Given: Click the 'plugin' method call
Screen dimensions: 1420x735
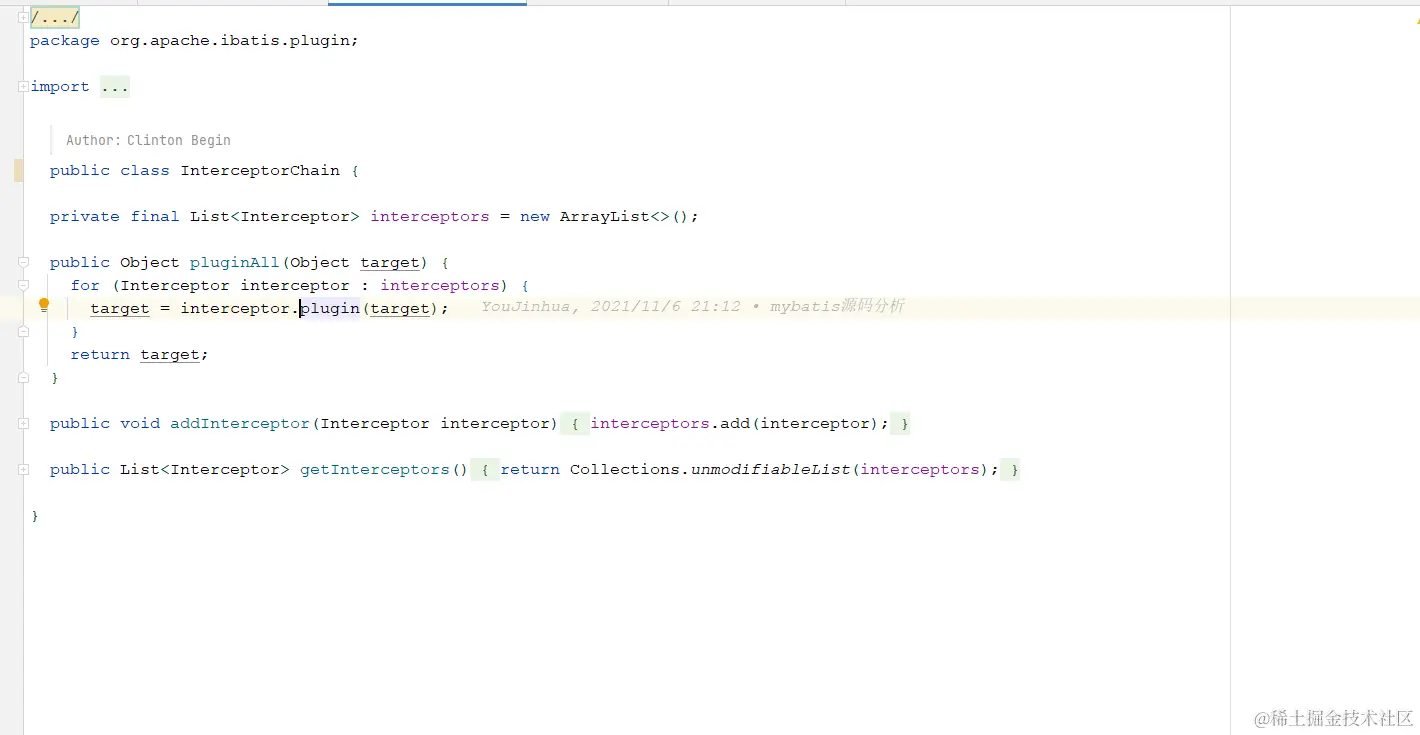Looking at the screenshot, I should [x=330, y=308].
